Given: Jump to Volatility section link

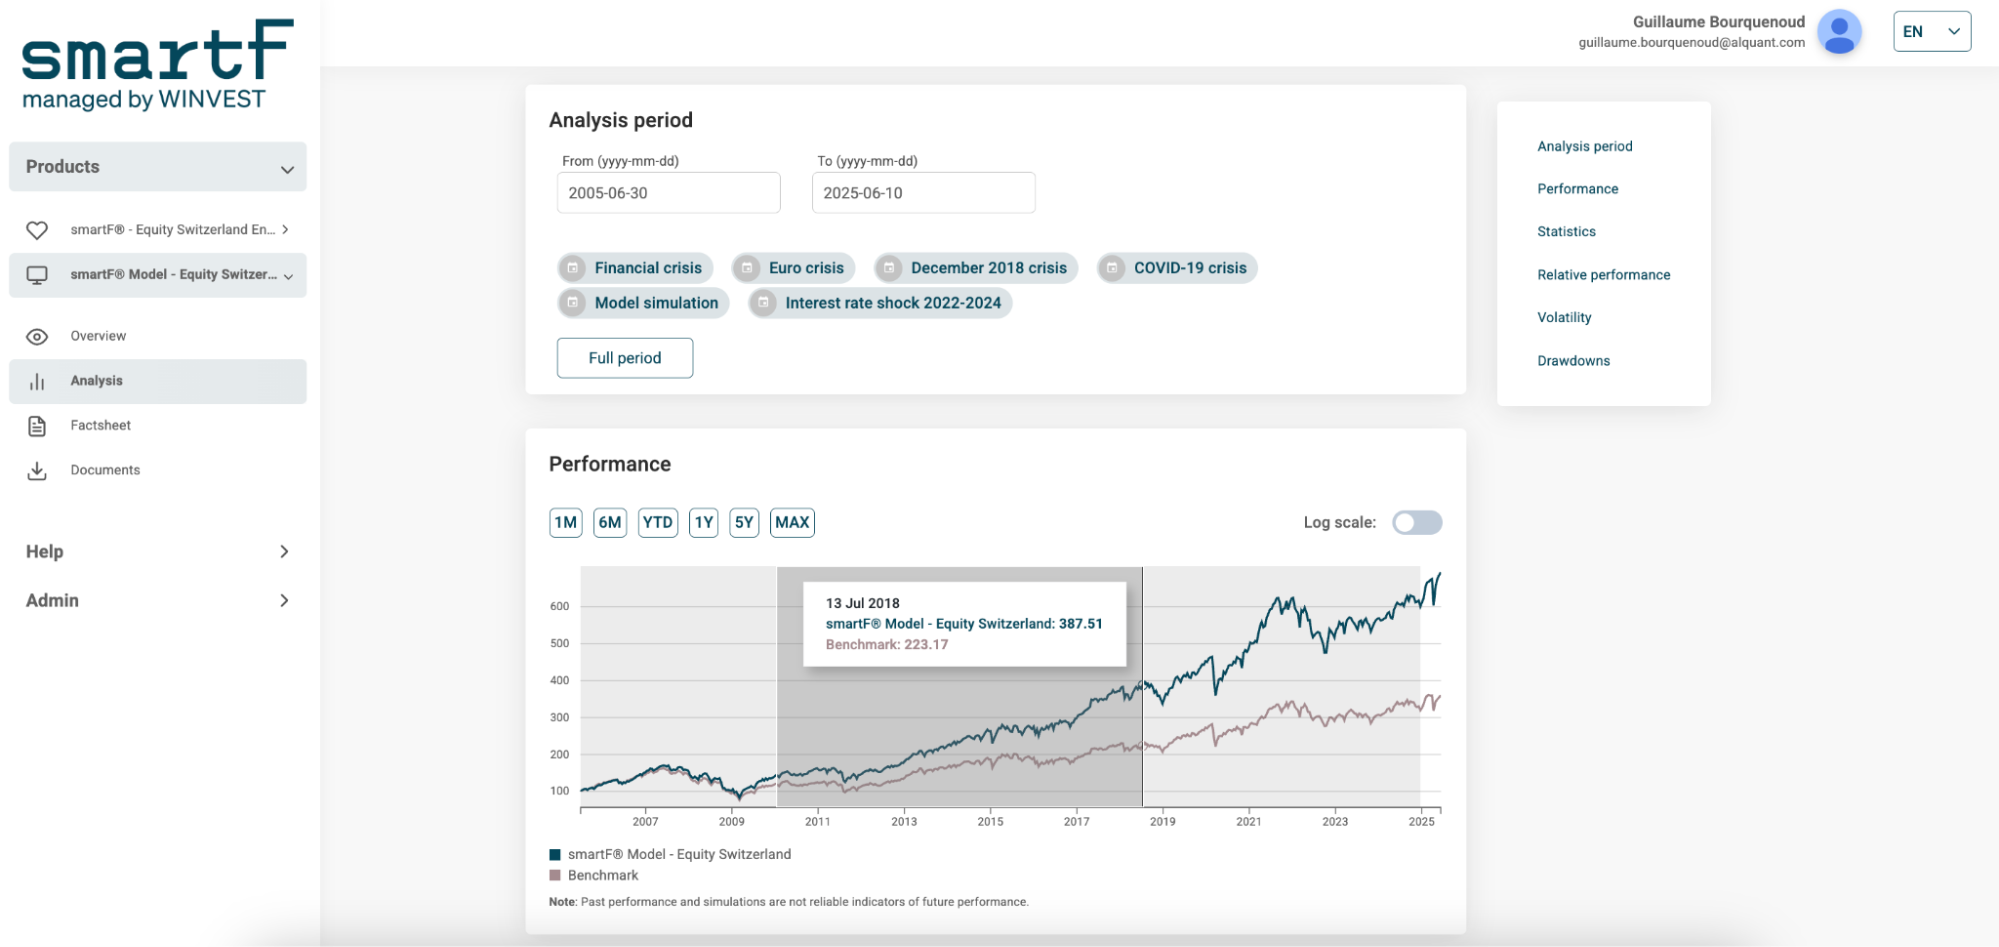Looking at the screenshot, I should (x=1564, y=318).
